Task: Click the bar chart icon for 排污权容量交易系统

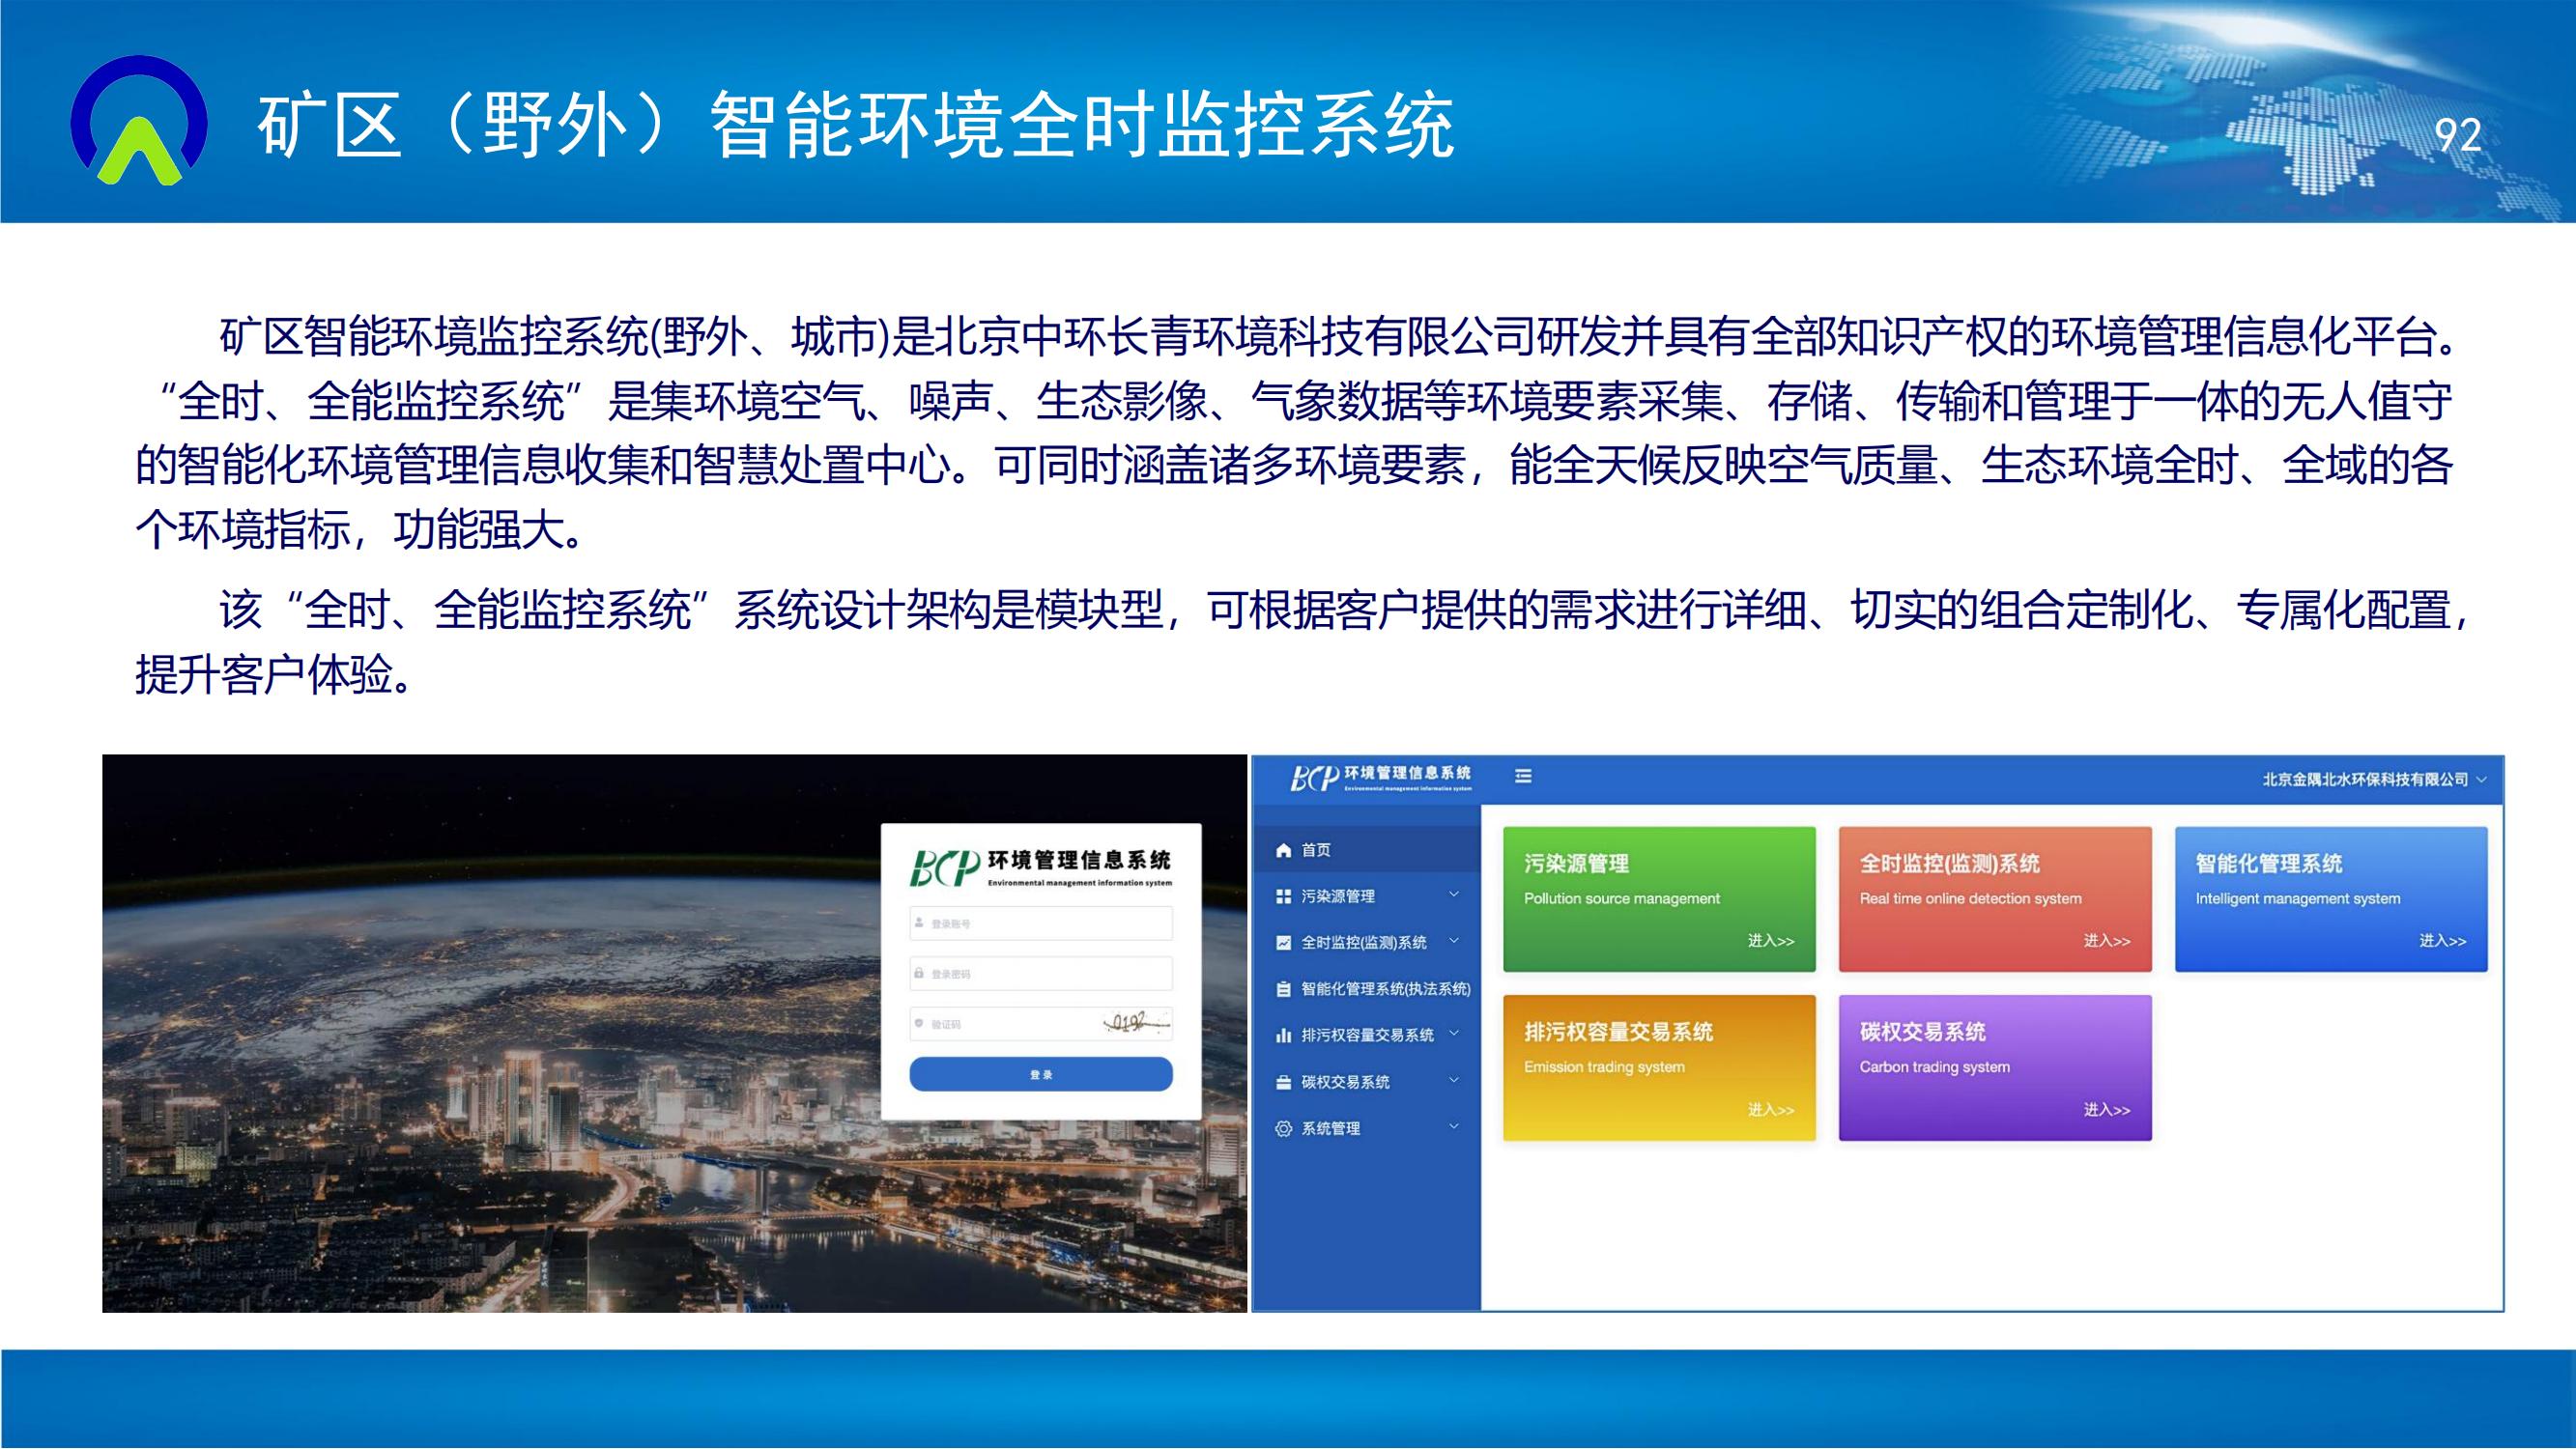Action: [1284, 1035]
